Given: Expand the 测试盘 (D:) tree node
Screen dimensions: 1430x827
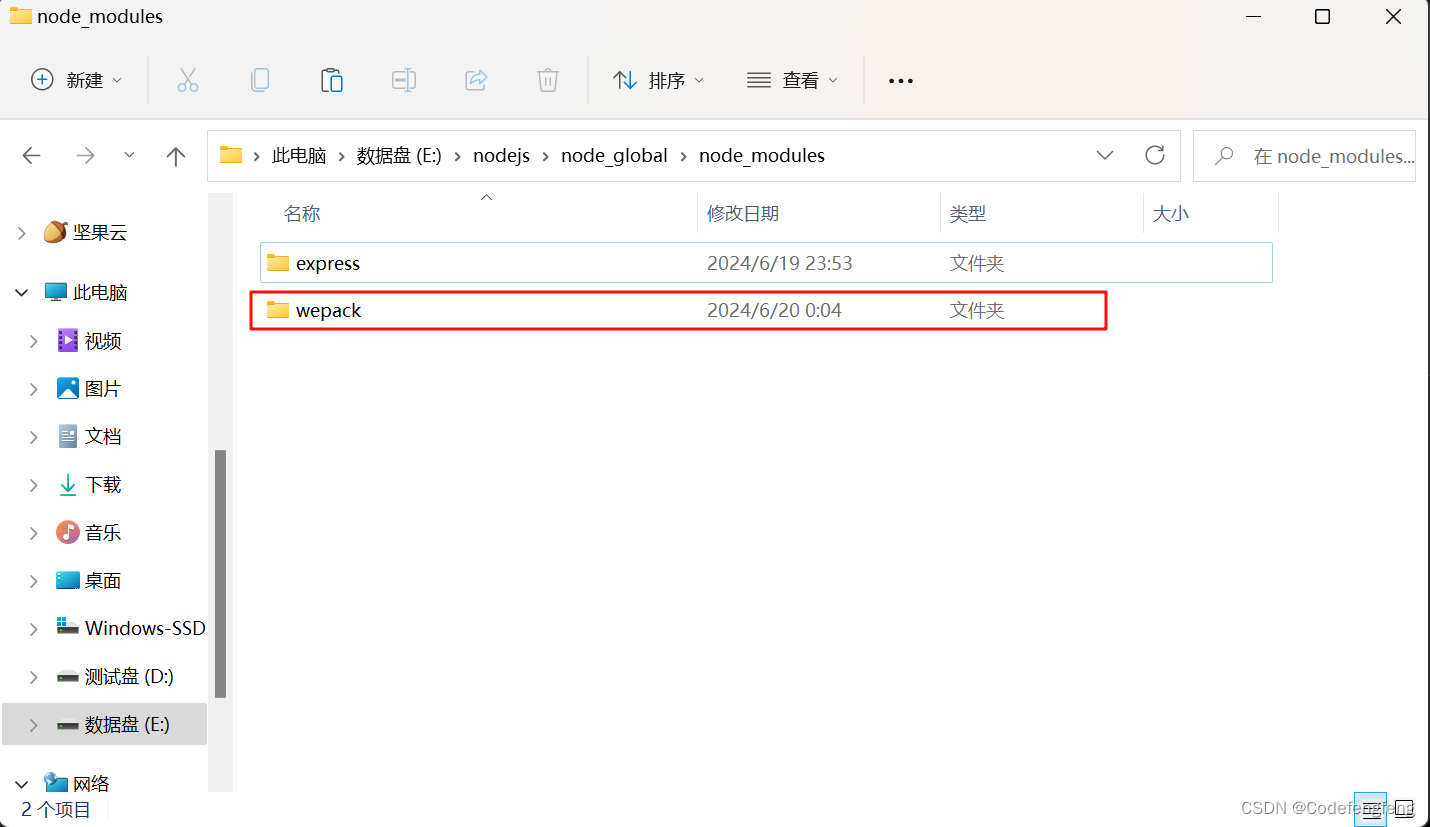Looking at the screenshot, I should (34, 677).
